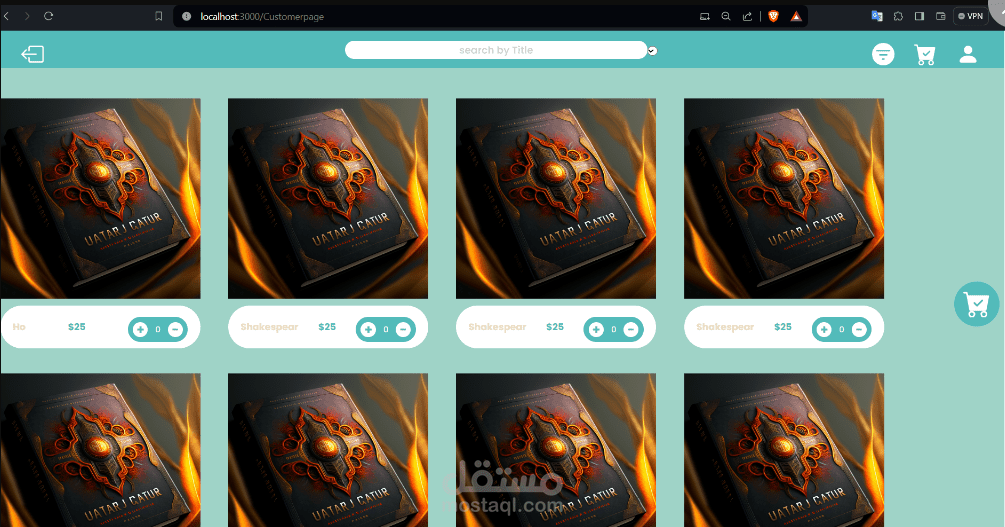Toggle the browser sidebar panel icon
The height and width of the screenshot is (527, 1005).
coord(919,16)
